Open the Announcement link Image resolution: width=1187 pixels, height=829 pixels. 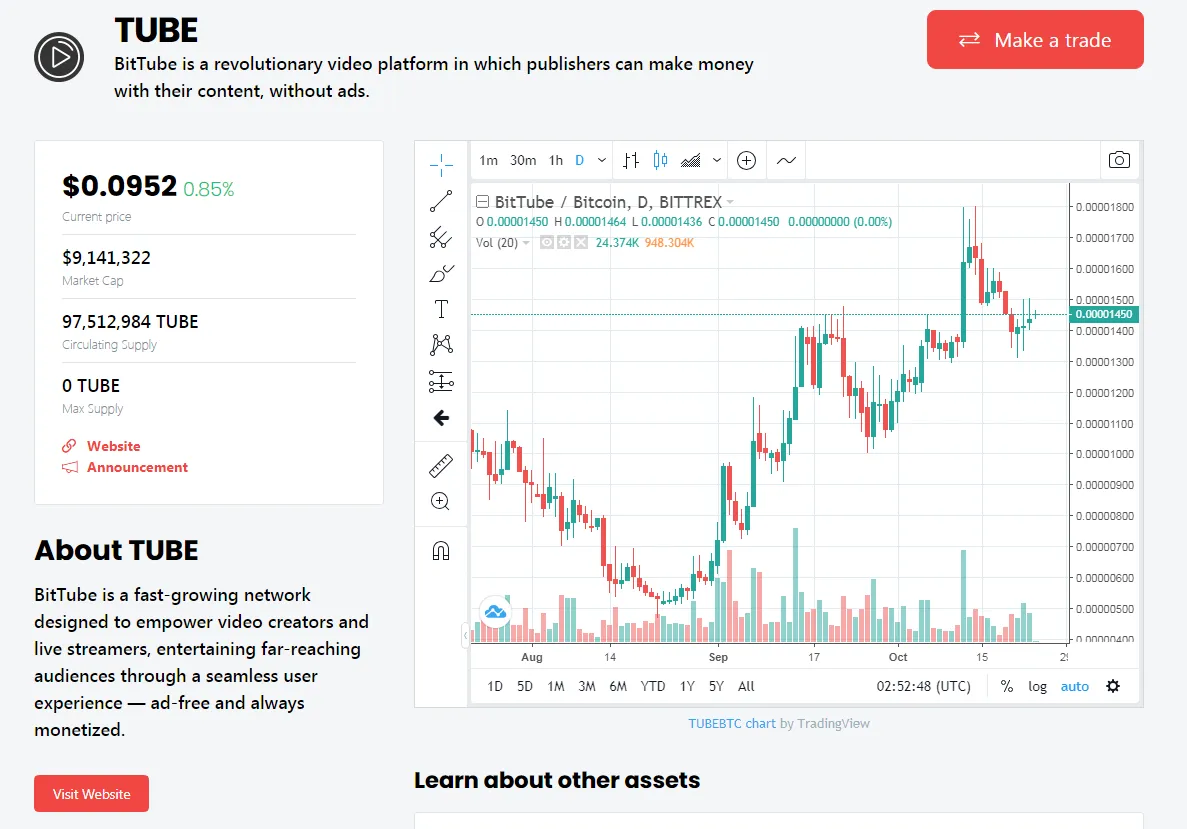coord(137,467)
